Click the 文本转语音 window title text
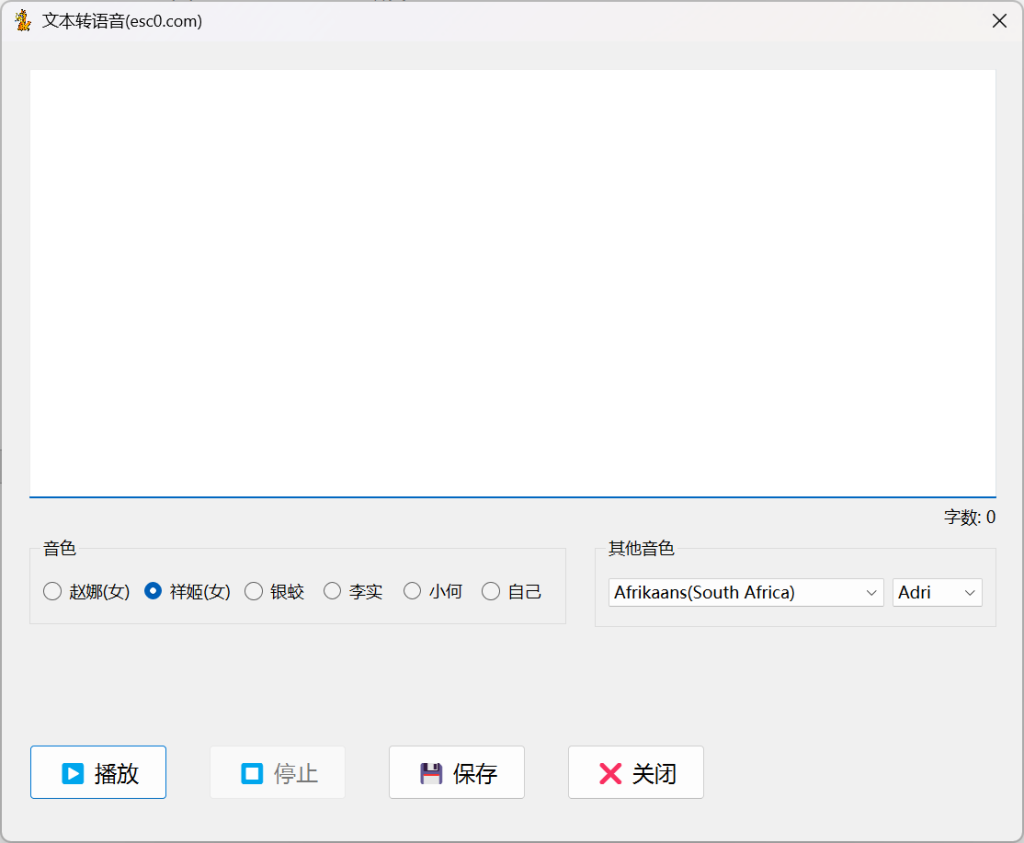This screenshot has width=1024, height=843. click(122, 20)
